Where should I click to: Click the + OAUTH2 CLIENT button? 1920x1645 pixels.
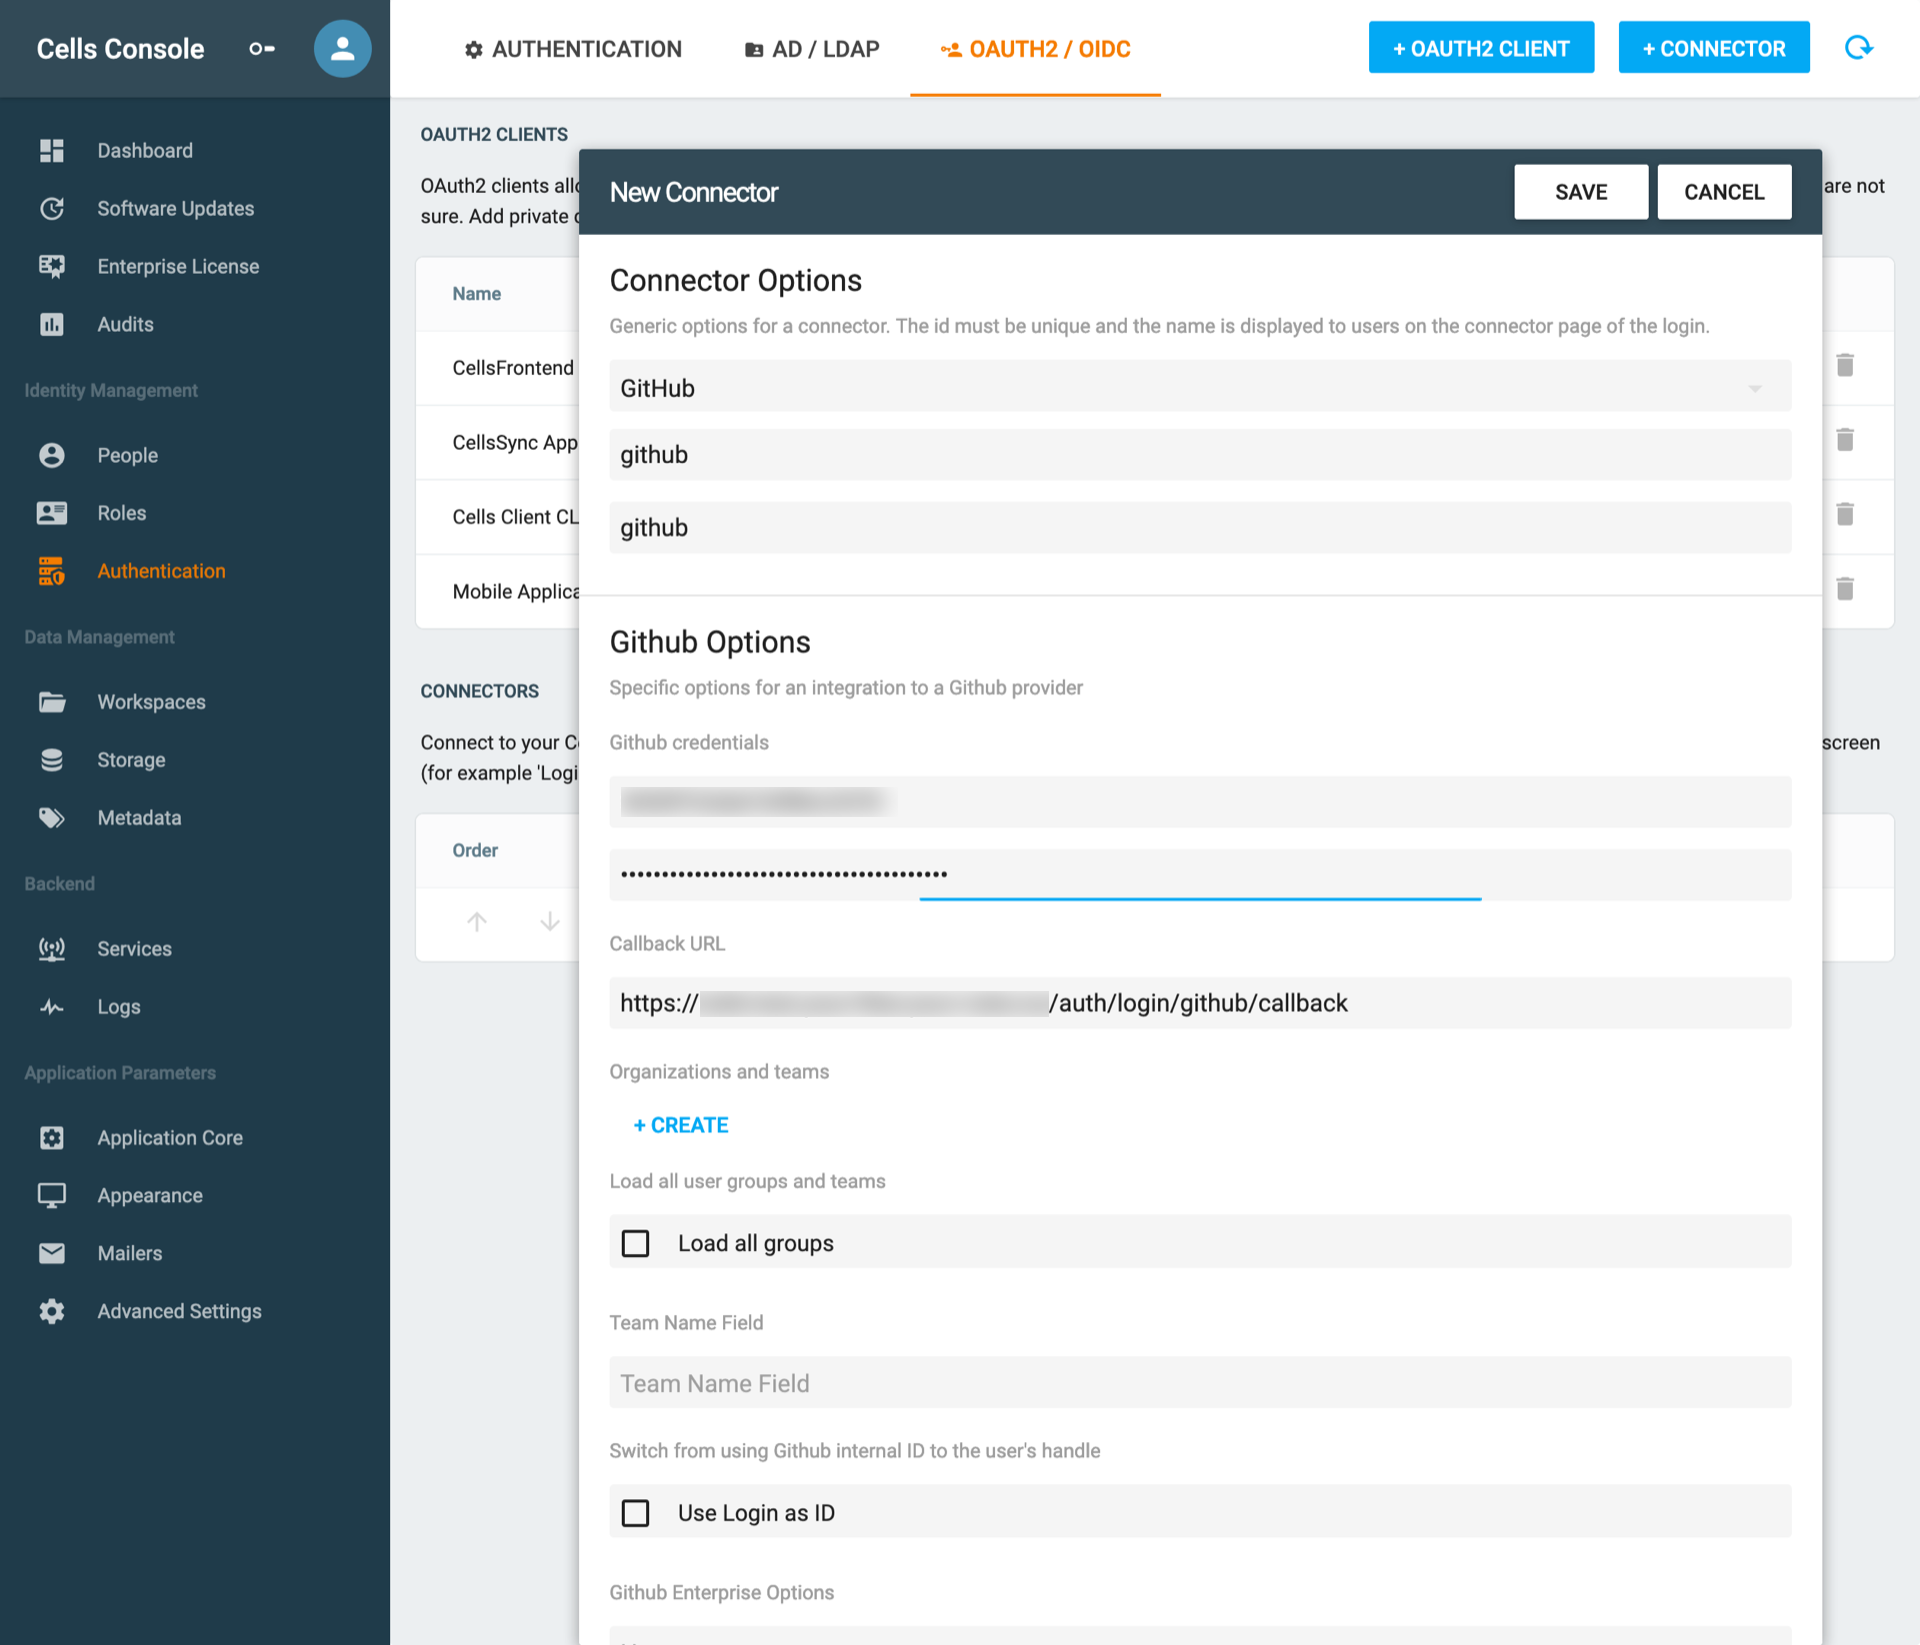click(1481, 48)
